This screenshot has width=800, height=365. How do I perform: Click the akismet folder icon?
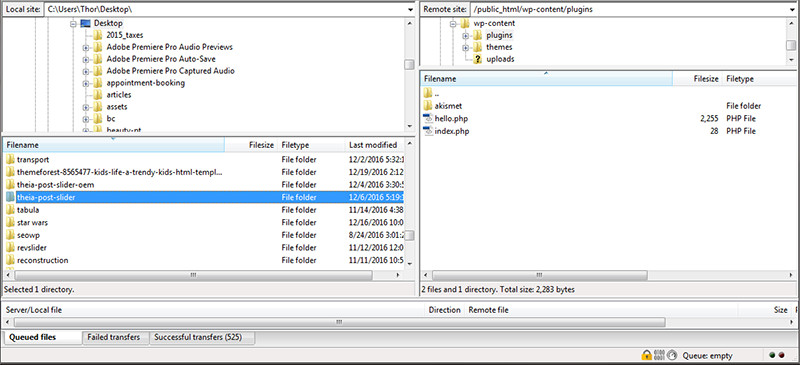point(428,106)
